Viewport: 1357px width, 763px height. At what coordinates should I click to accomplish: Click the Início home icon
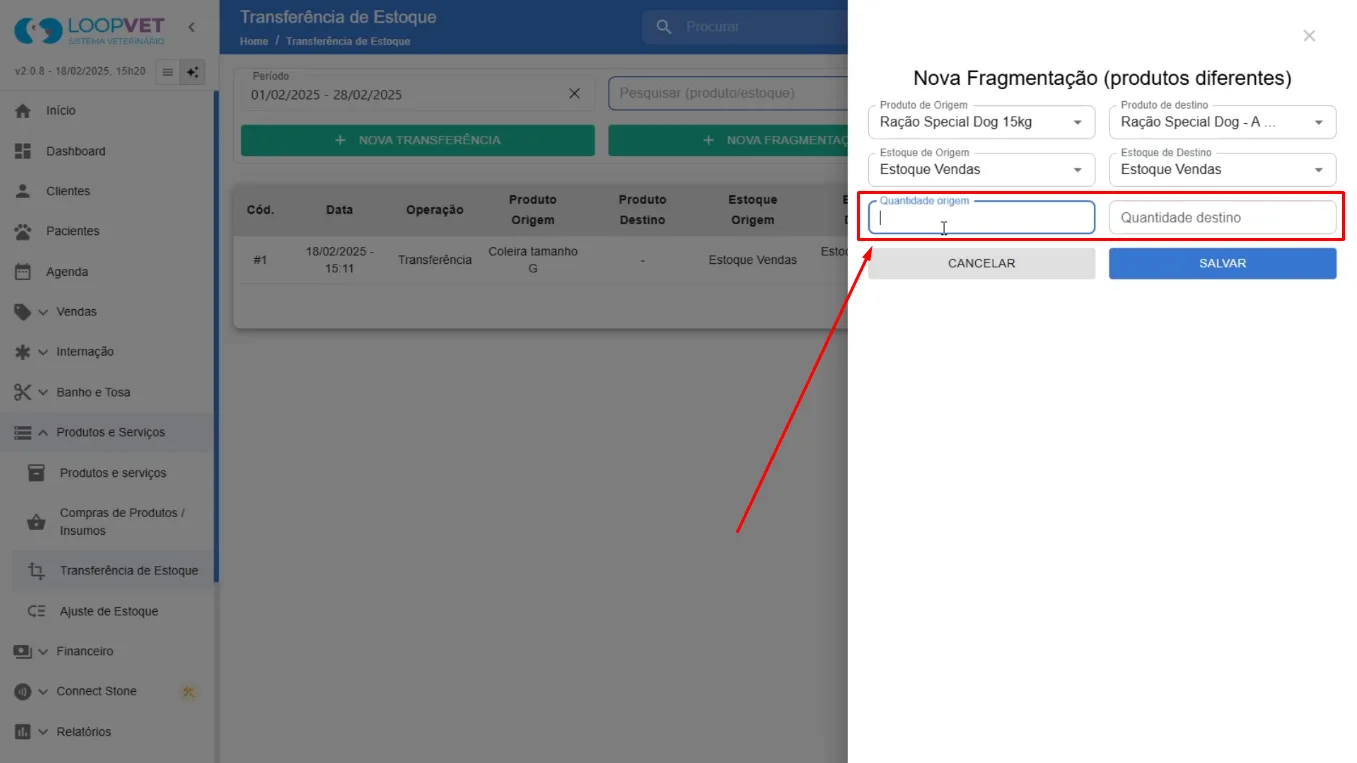pyautogui.click(x=23, y=111)
